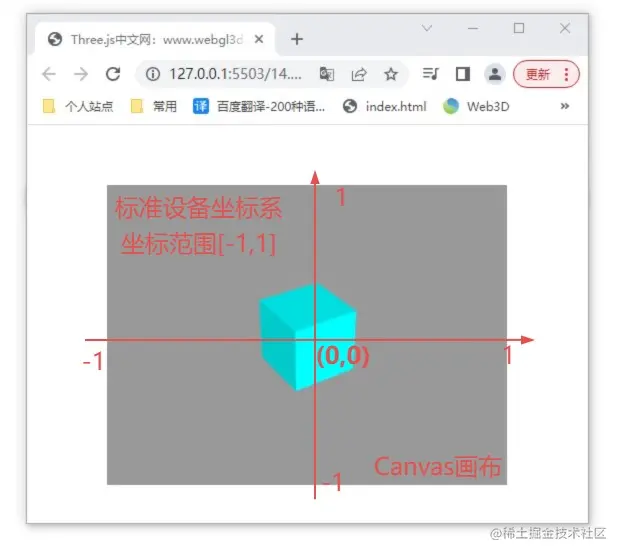Open the index.html bookmark
The image size is (622, 556).
[384, 106]
